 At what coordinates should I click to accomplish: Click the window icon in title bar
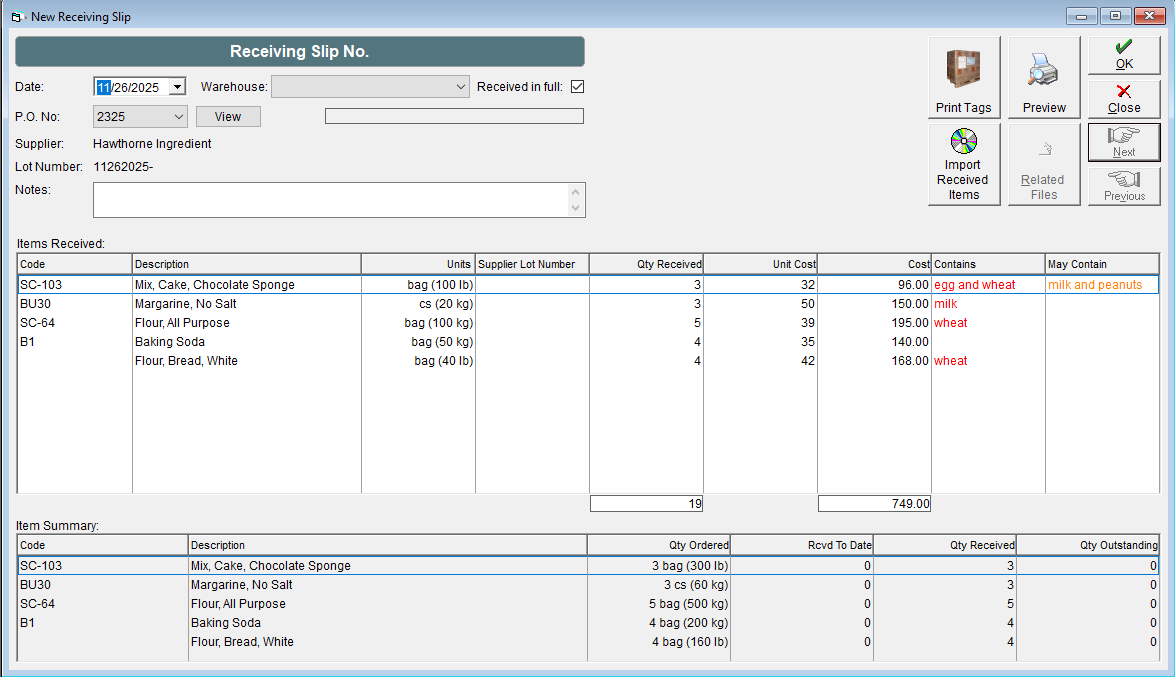pos(17,17)
